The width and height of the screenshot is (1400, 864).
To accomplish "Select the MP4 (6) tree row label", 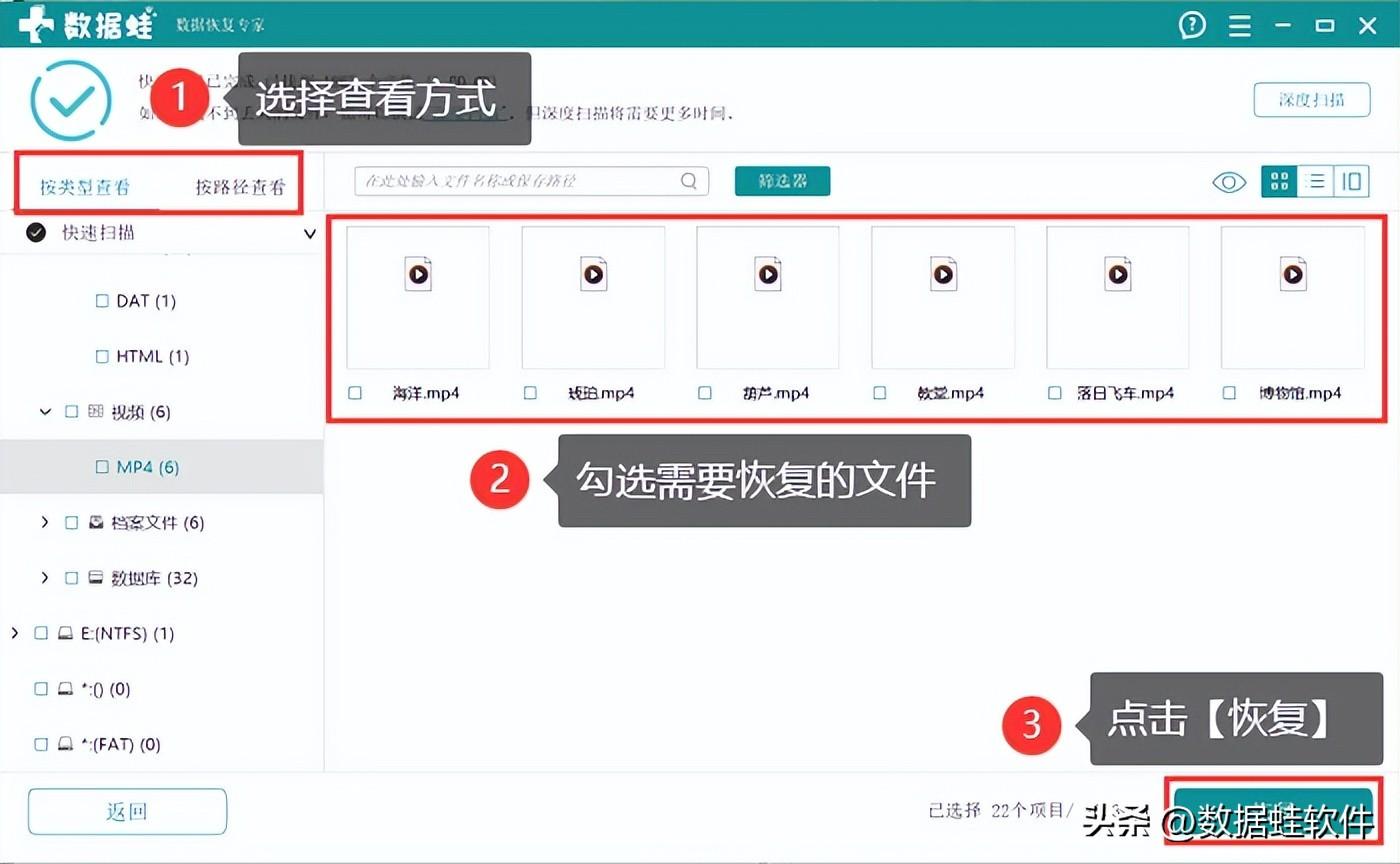I will click(x=148, y=467).
